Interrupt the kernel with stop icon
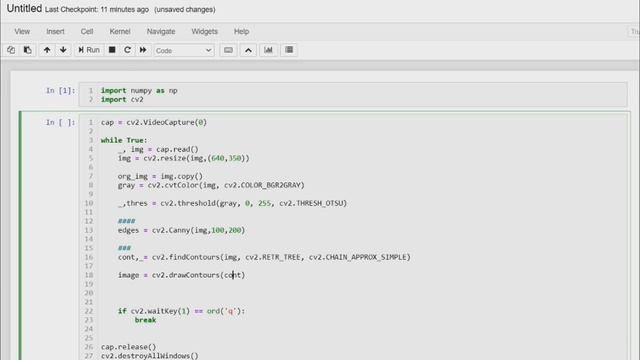Viewport: 640px width, 360px height. 112,50
